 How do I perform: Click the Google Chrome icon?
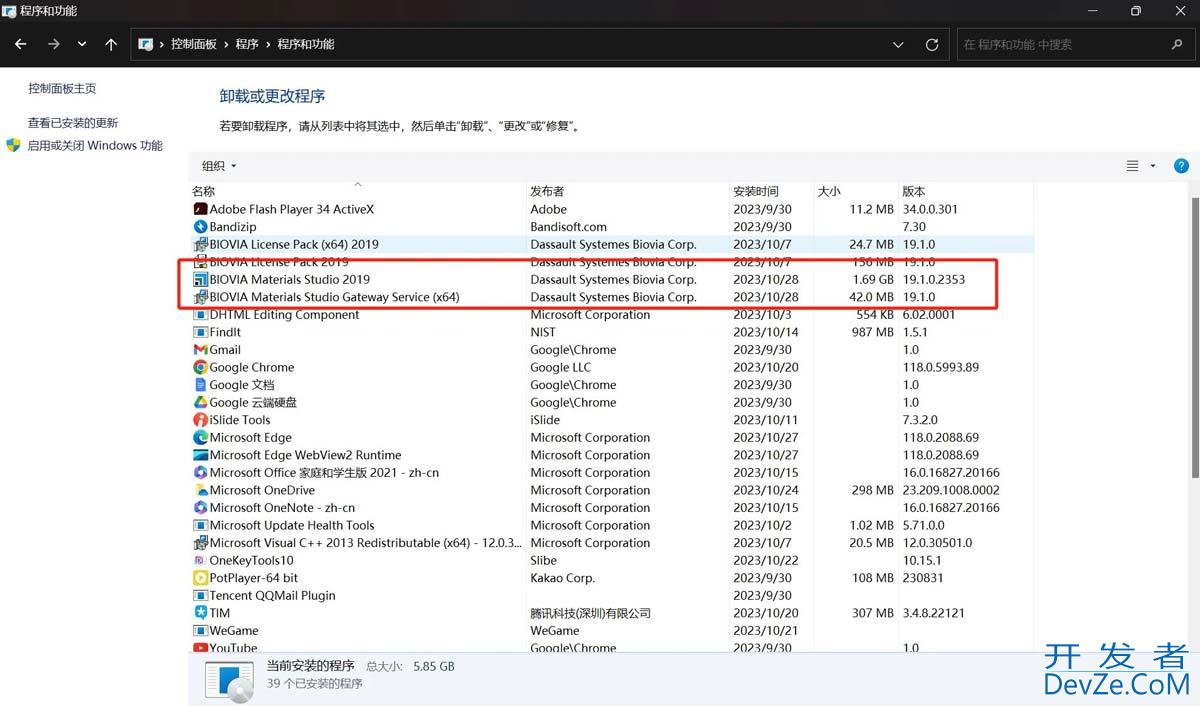(x=200, y=367)
